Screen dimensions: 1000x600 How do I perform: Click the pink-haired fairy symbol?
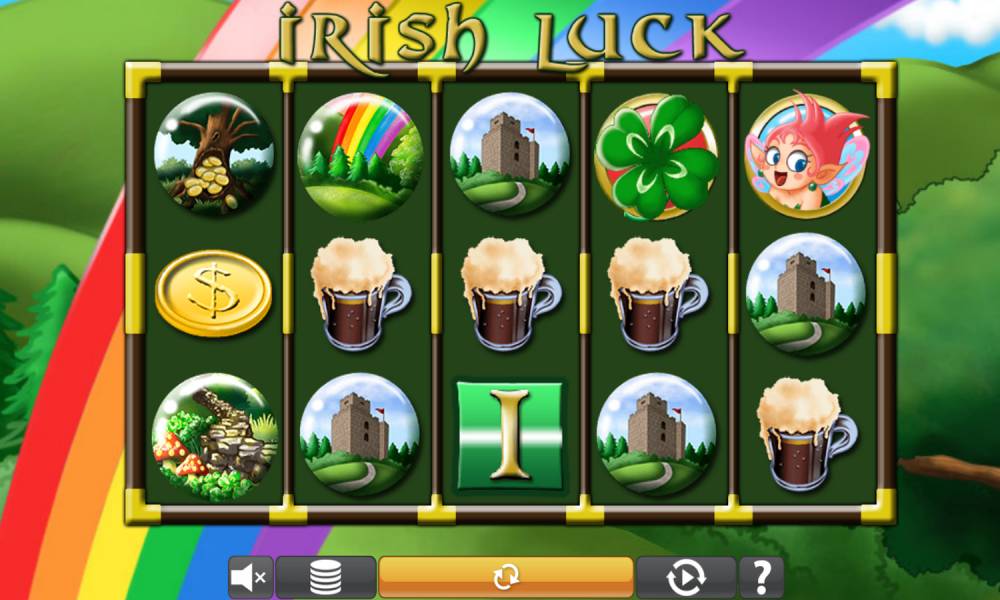pyautogui.click(x=807, y=154)
